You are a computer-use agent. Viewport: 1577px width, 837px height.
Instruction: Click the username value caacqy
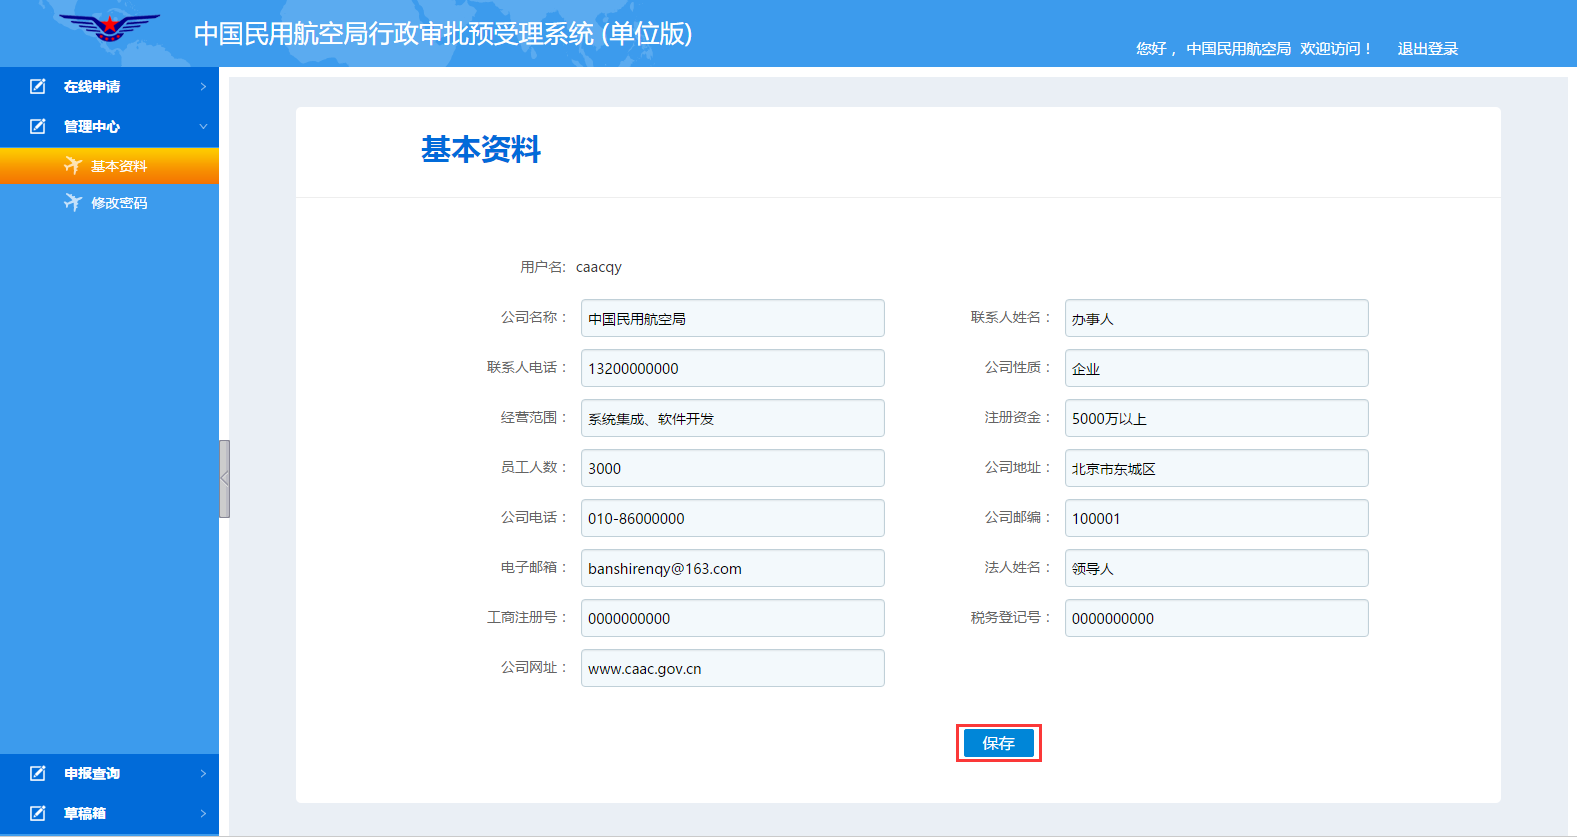599,267
